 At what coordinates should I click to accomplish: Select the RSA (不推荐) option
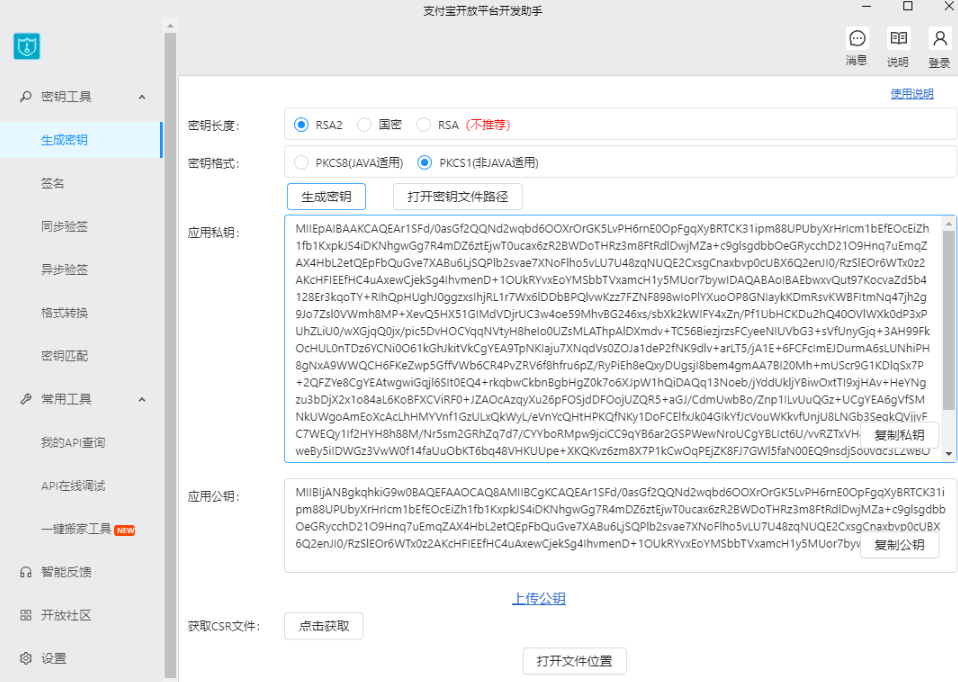[x=423, y=125]
